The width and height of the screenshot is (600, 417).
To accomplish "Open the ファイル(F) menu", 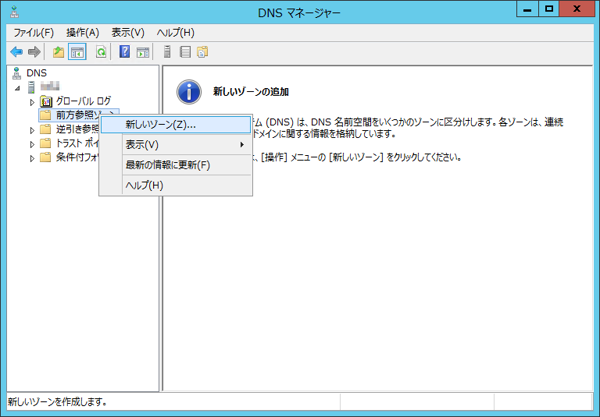I will (34, 33).
